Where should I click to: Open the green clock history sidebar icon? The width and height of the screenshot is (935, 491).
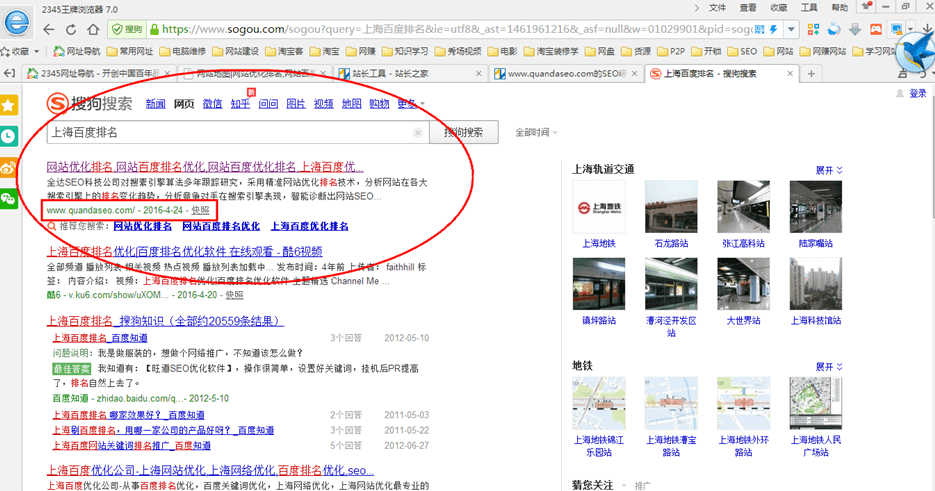[x=8, y=137]
